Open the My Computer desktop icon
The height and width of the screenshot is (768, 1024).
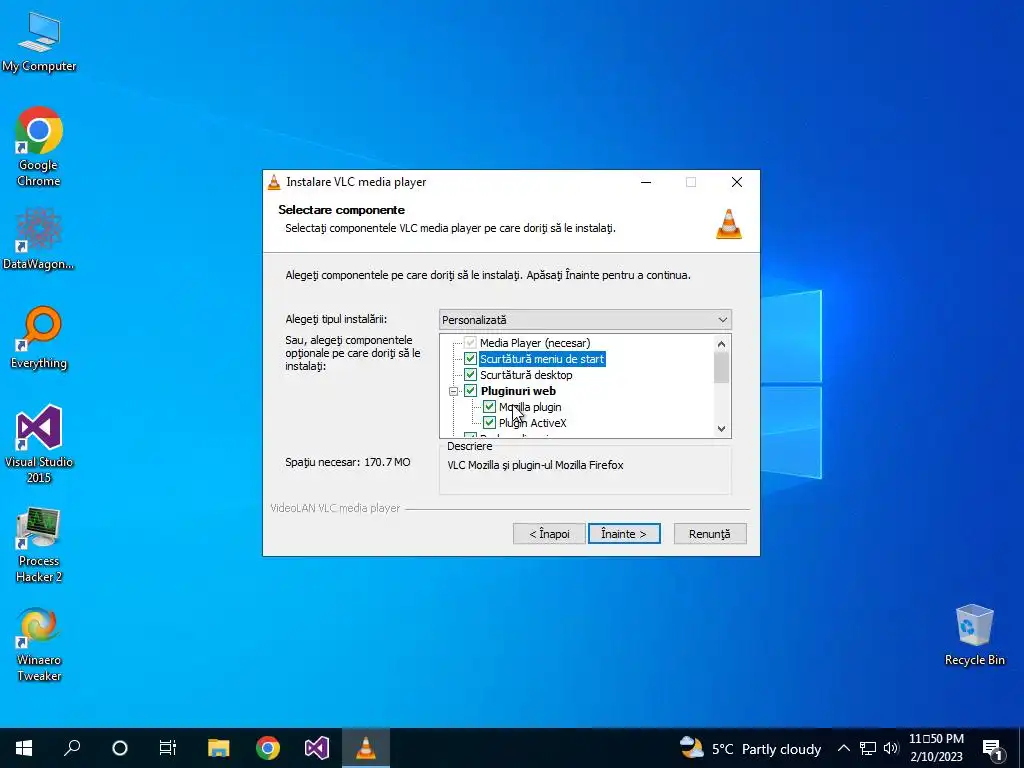click(39, 42)
